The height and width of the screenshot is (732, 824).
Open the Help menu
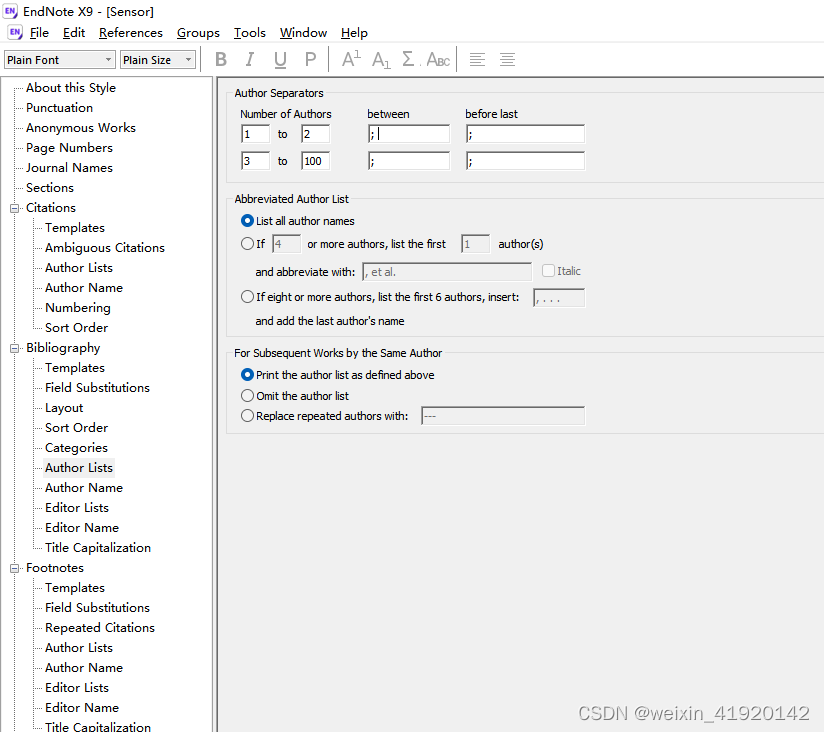tap(354, 33)
